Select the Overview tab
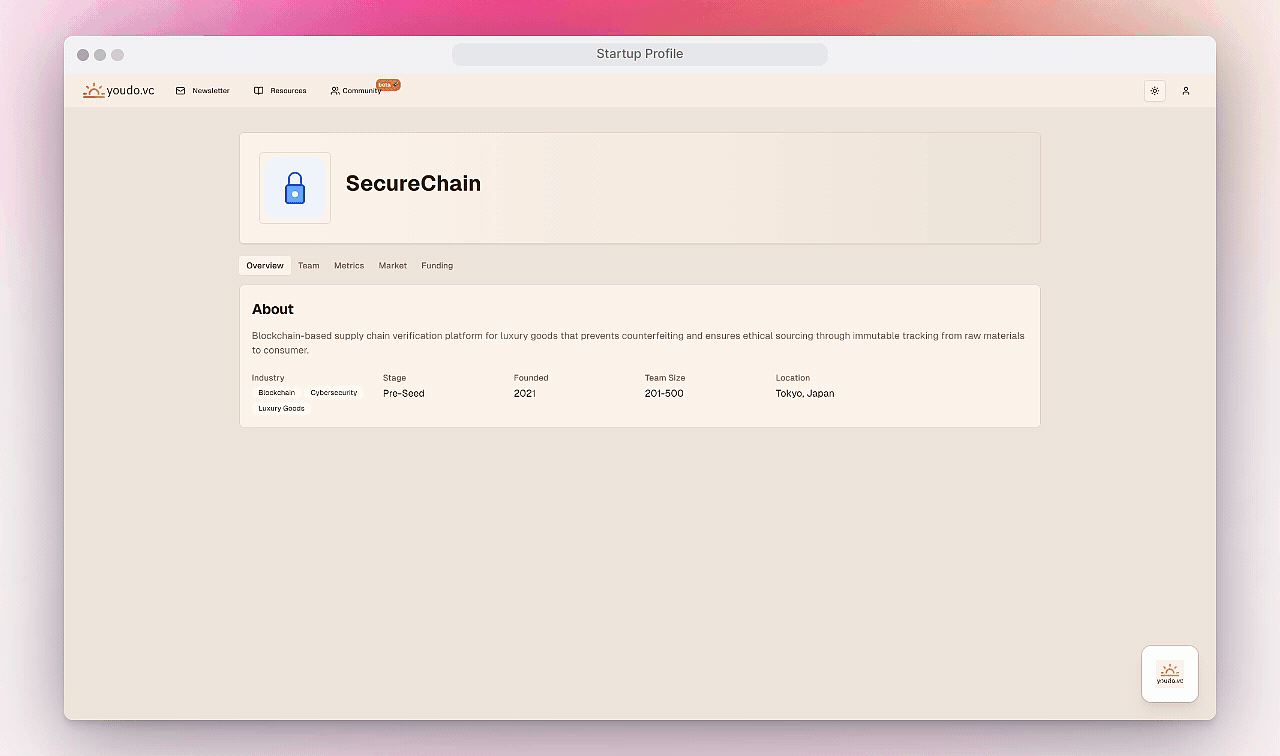The width and height of the screenshot is (1280, 756). point(265,266)
